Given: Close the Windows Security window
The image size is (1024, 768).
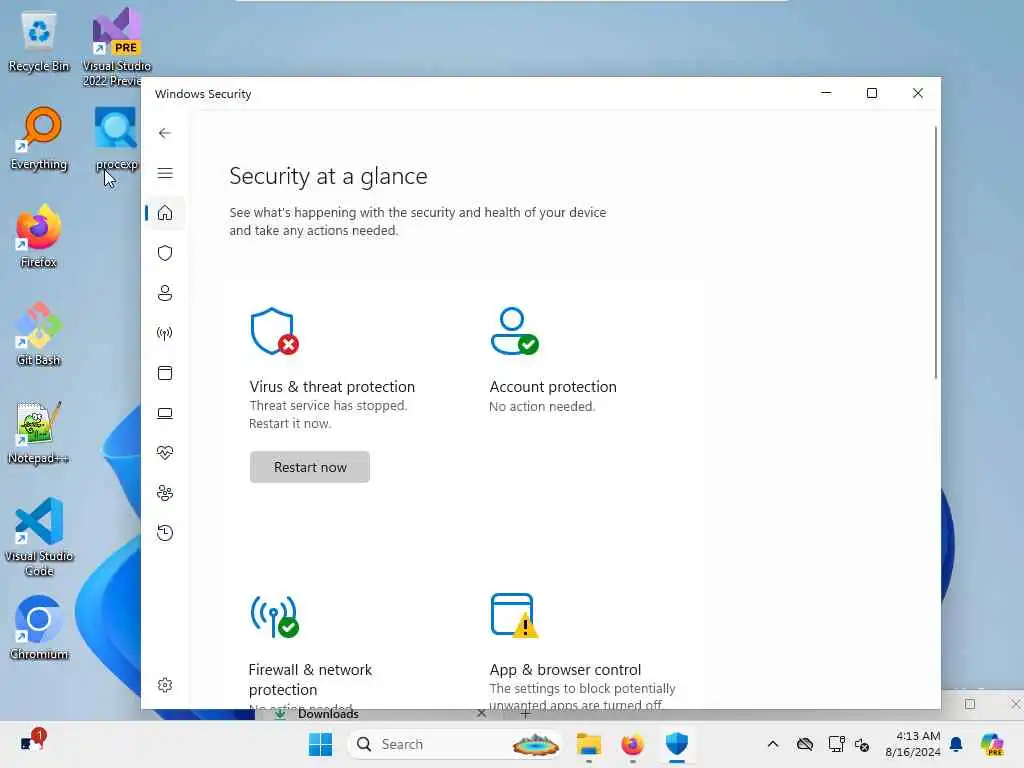Looking at the screenshot, I should tap(918, 93).
